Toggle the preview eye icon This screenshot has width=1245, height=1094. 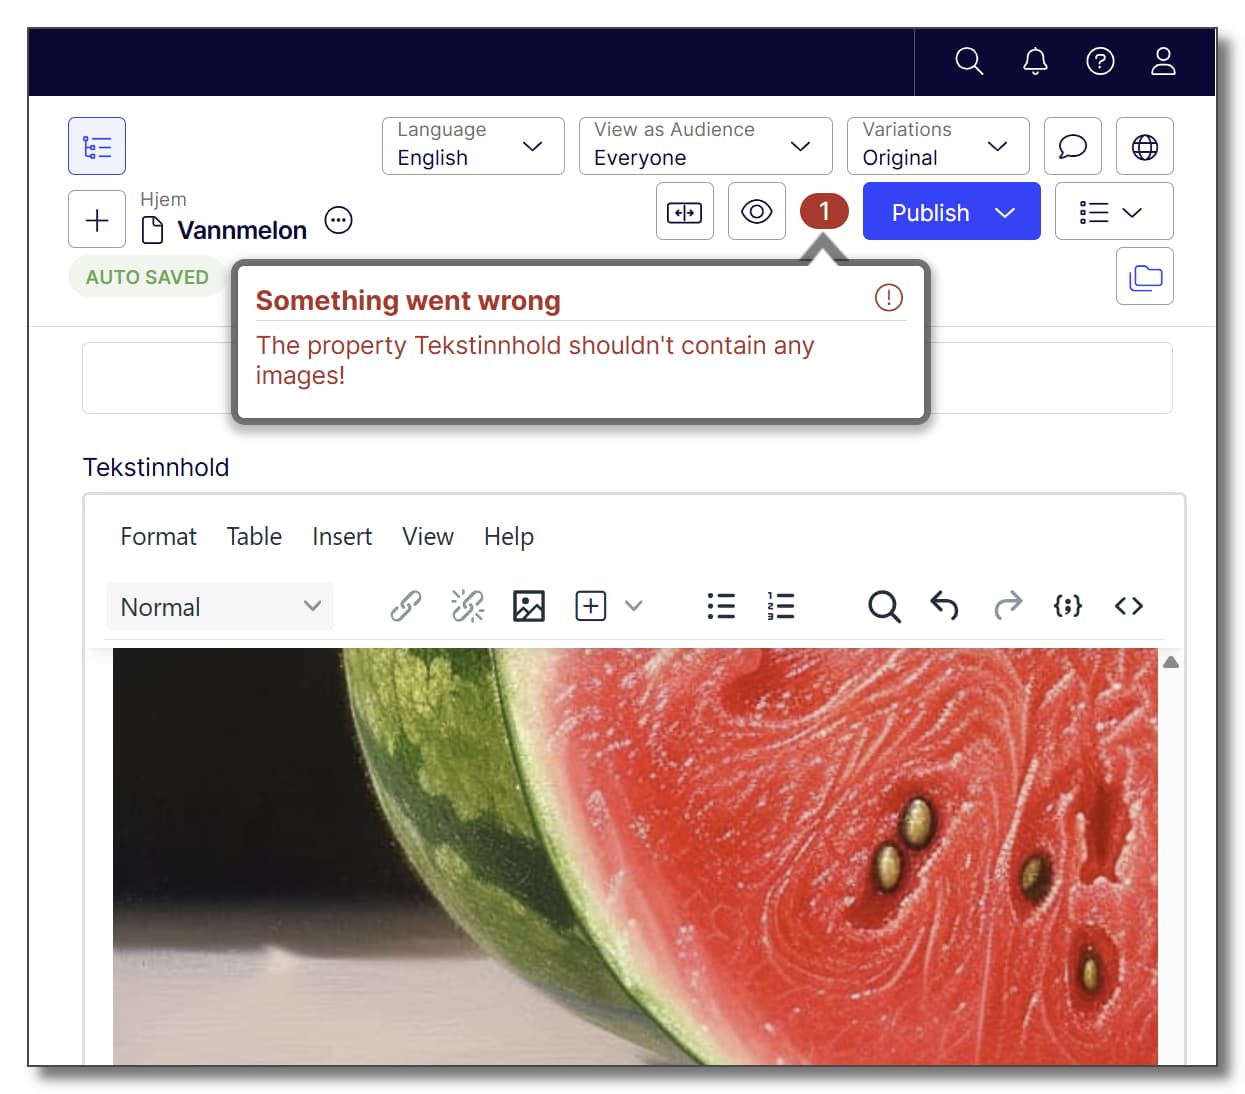(756, 211)
